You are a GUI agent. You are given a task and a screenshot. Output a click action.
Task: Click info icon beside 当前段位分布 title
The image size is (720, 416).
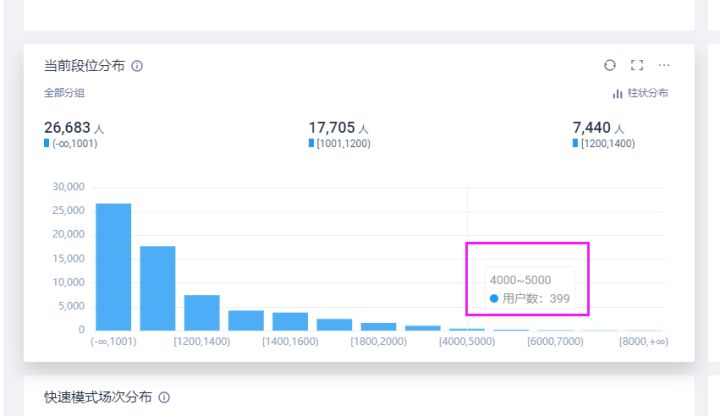click(137, 66)
